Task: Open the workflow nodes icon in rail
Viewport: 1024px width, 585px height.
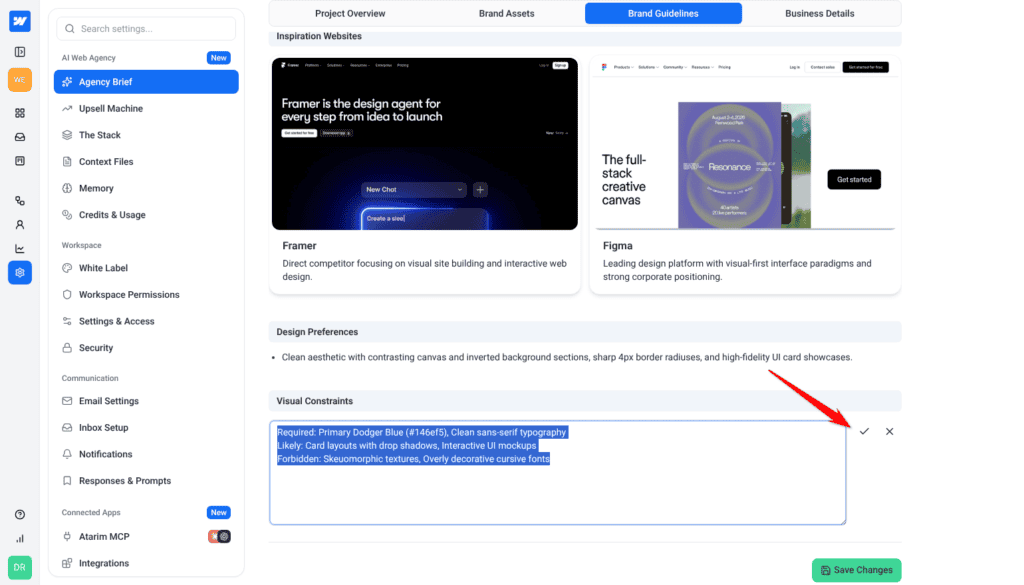Action: 20,200
